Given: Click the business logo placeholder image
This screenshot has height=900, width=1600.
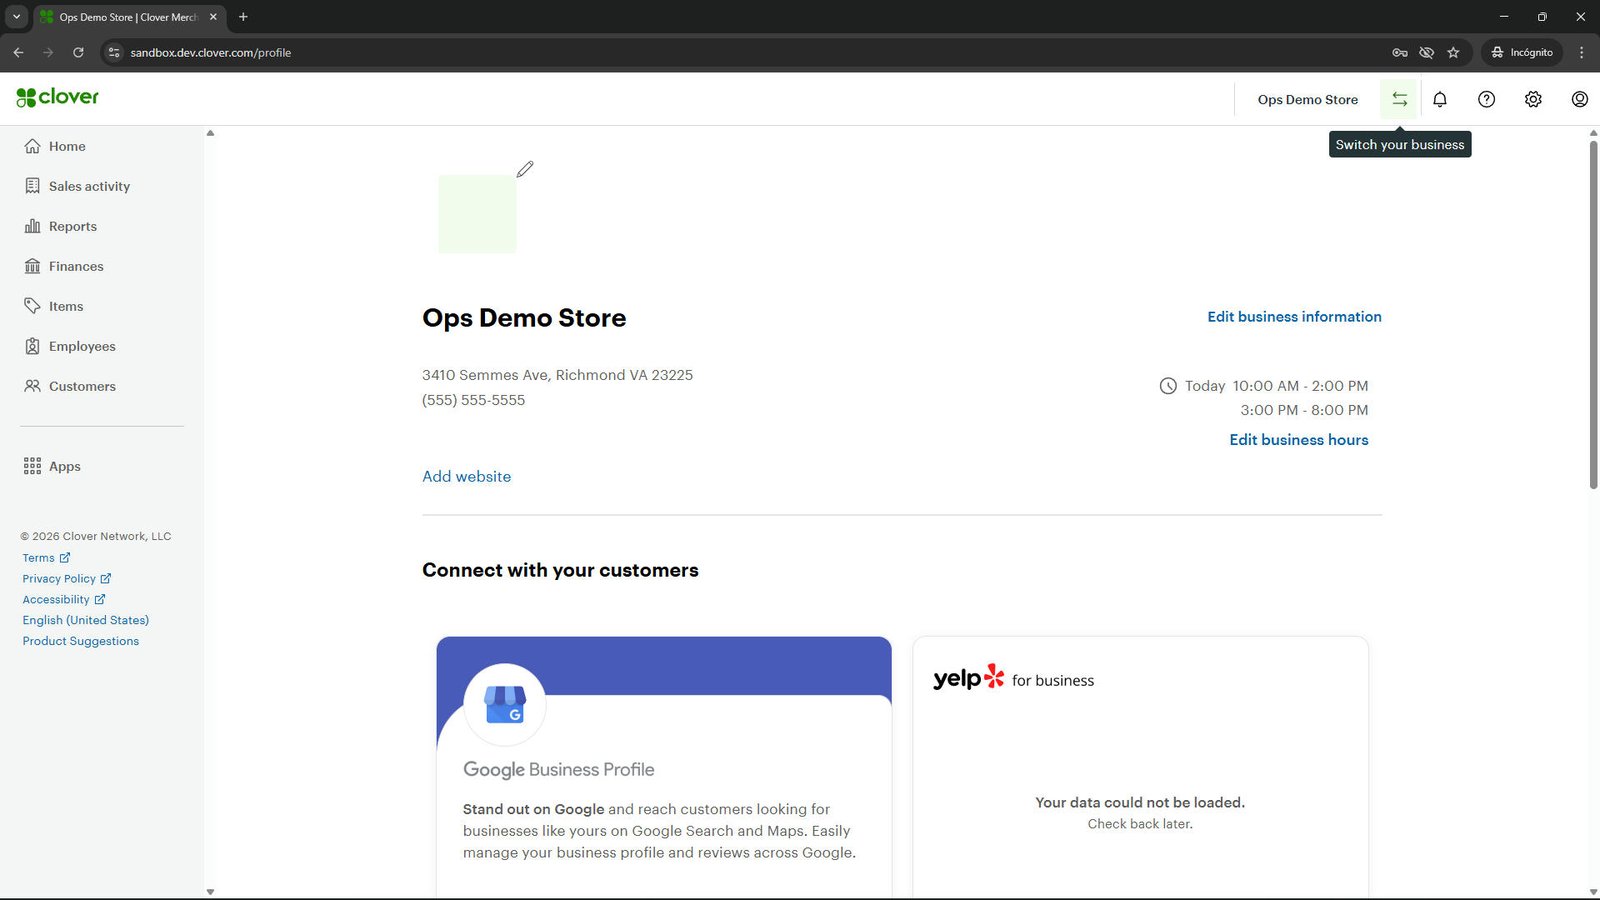Looking at the screenshot, I should point(477,214).
